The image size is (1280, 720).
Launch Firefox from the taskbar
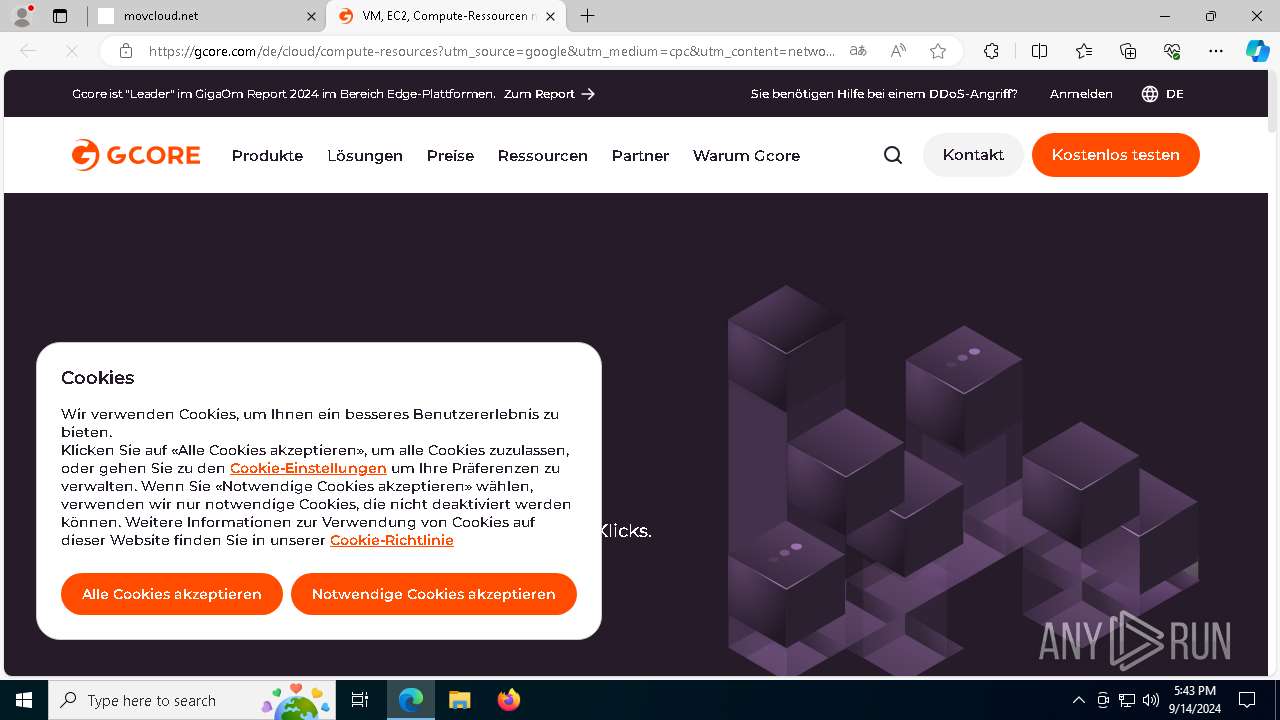509,700
